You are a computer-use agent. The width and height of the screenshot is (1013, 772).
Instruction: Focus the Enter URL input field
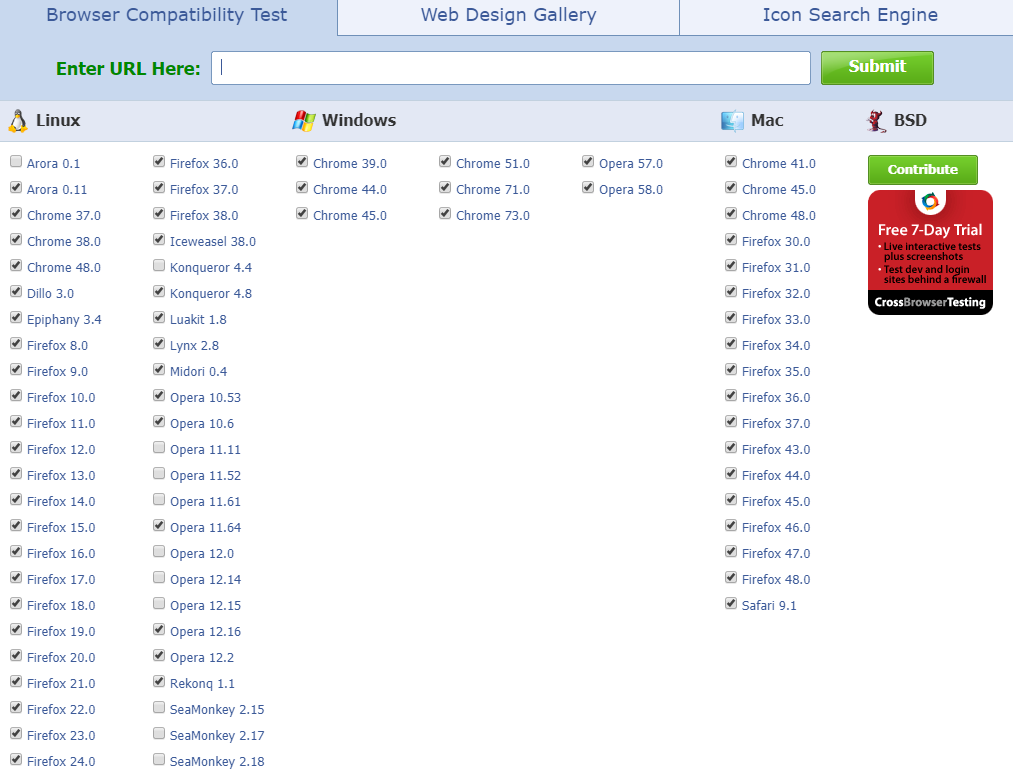511,68
